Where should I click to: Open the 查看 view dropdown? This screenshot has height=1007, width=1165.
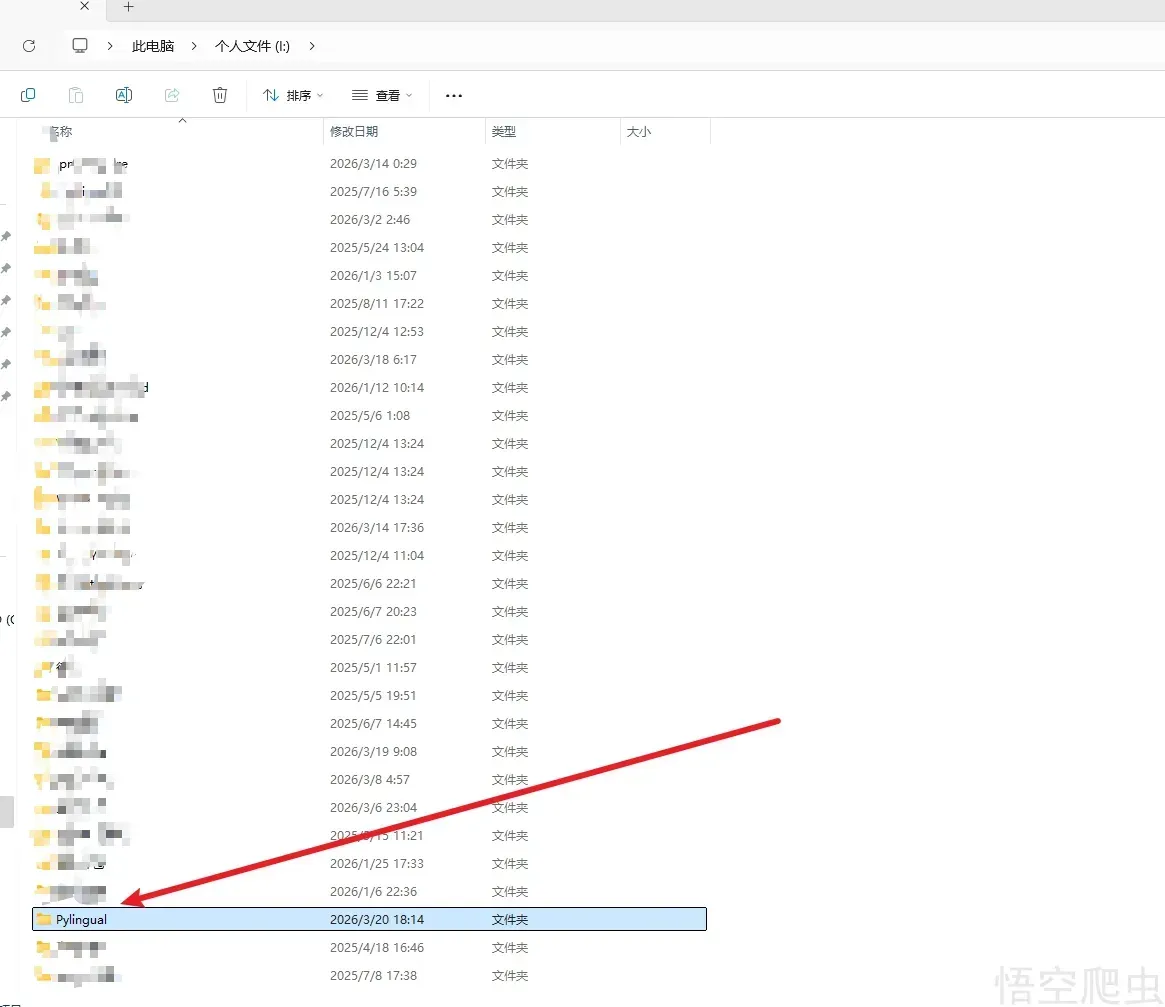coord(382,95)
